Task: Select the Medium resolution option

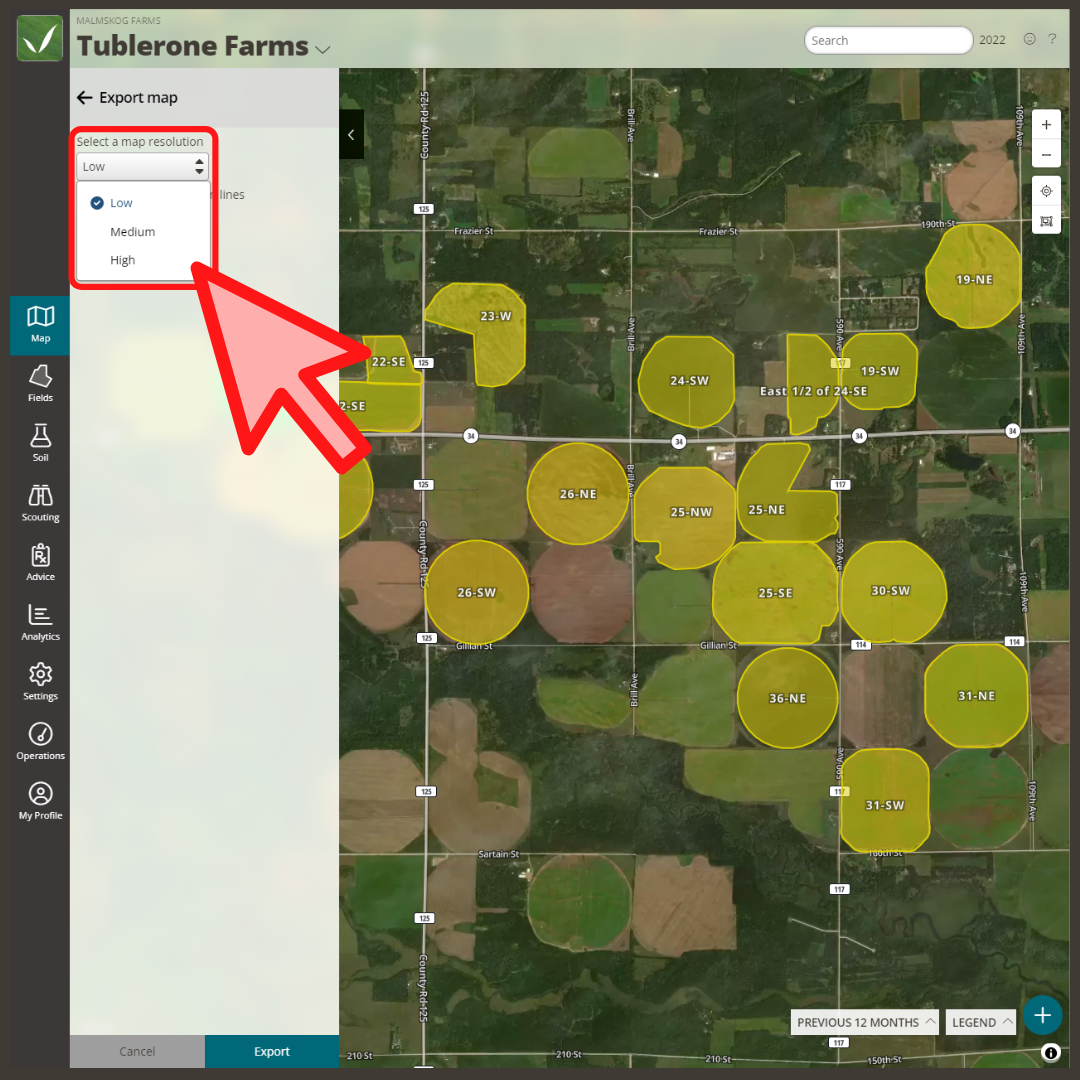Action: coord(143,232)
